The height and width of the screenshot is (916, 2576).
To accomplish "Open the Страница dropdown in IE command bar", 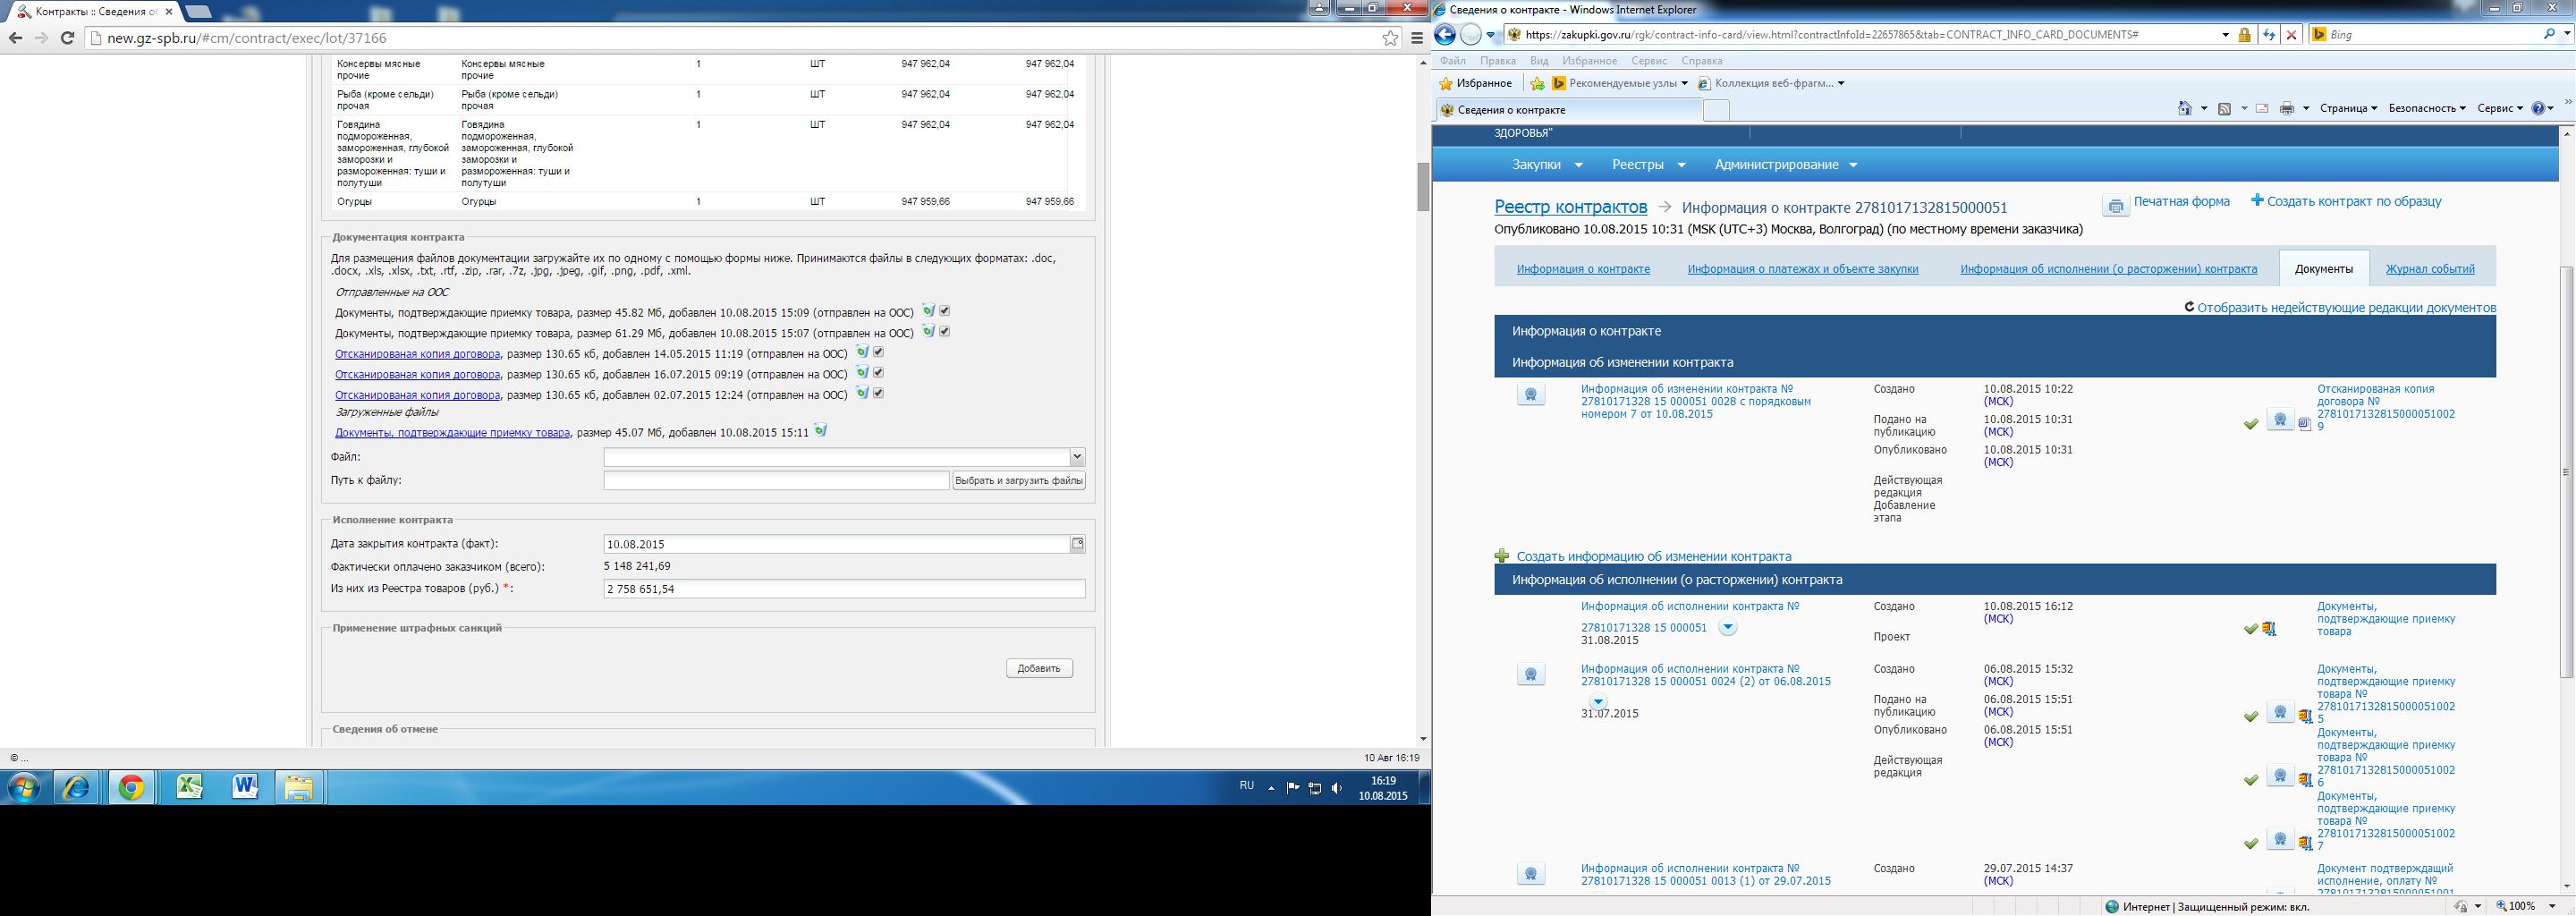I will (x=2348, y=108).
